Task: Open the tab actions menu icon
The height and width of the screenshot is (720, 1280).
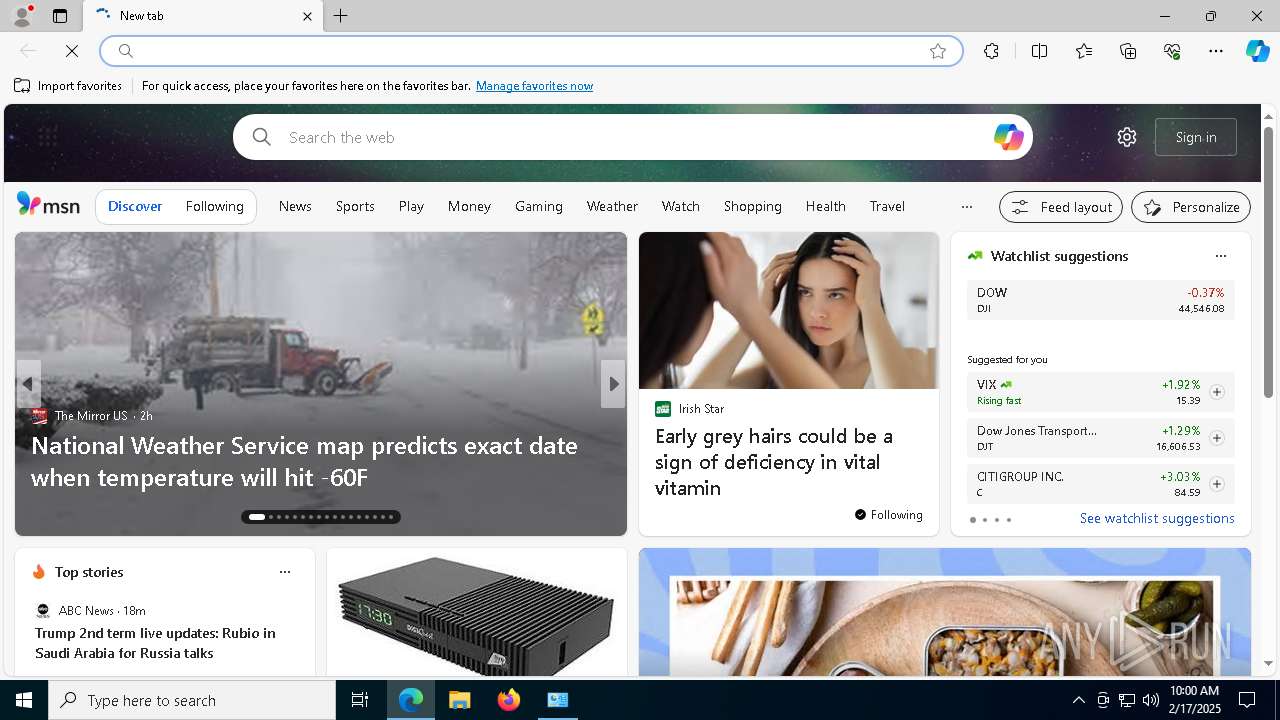Action: point(60,16)
